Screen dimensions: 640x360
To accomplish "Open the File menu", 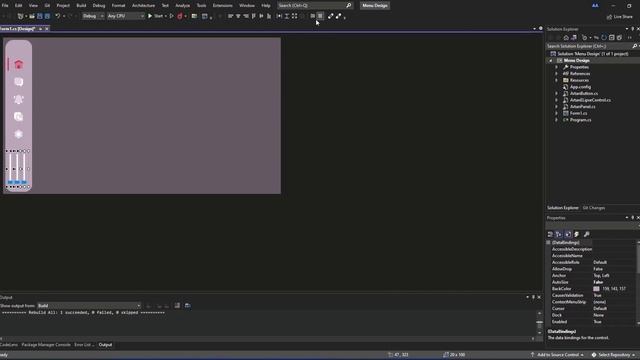I will coord(5,6).
